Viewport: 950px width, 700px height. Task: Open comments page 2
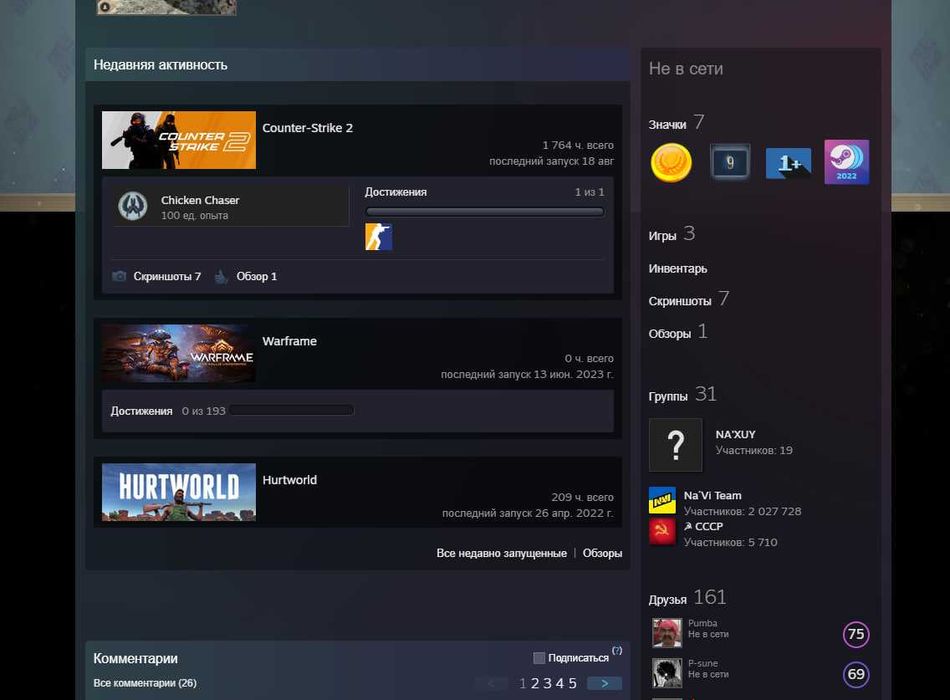coord(535,684)
